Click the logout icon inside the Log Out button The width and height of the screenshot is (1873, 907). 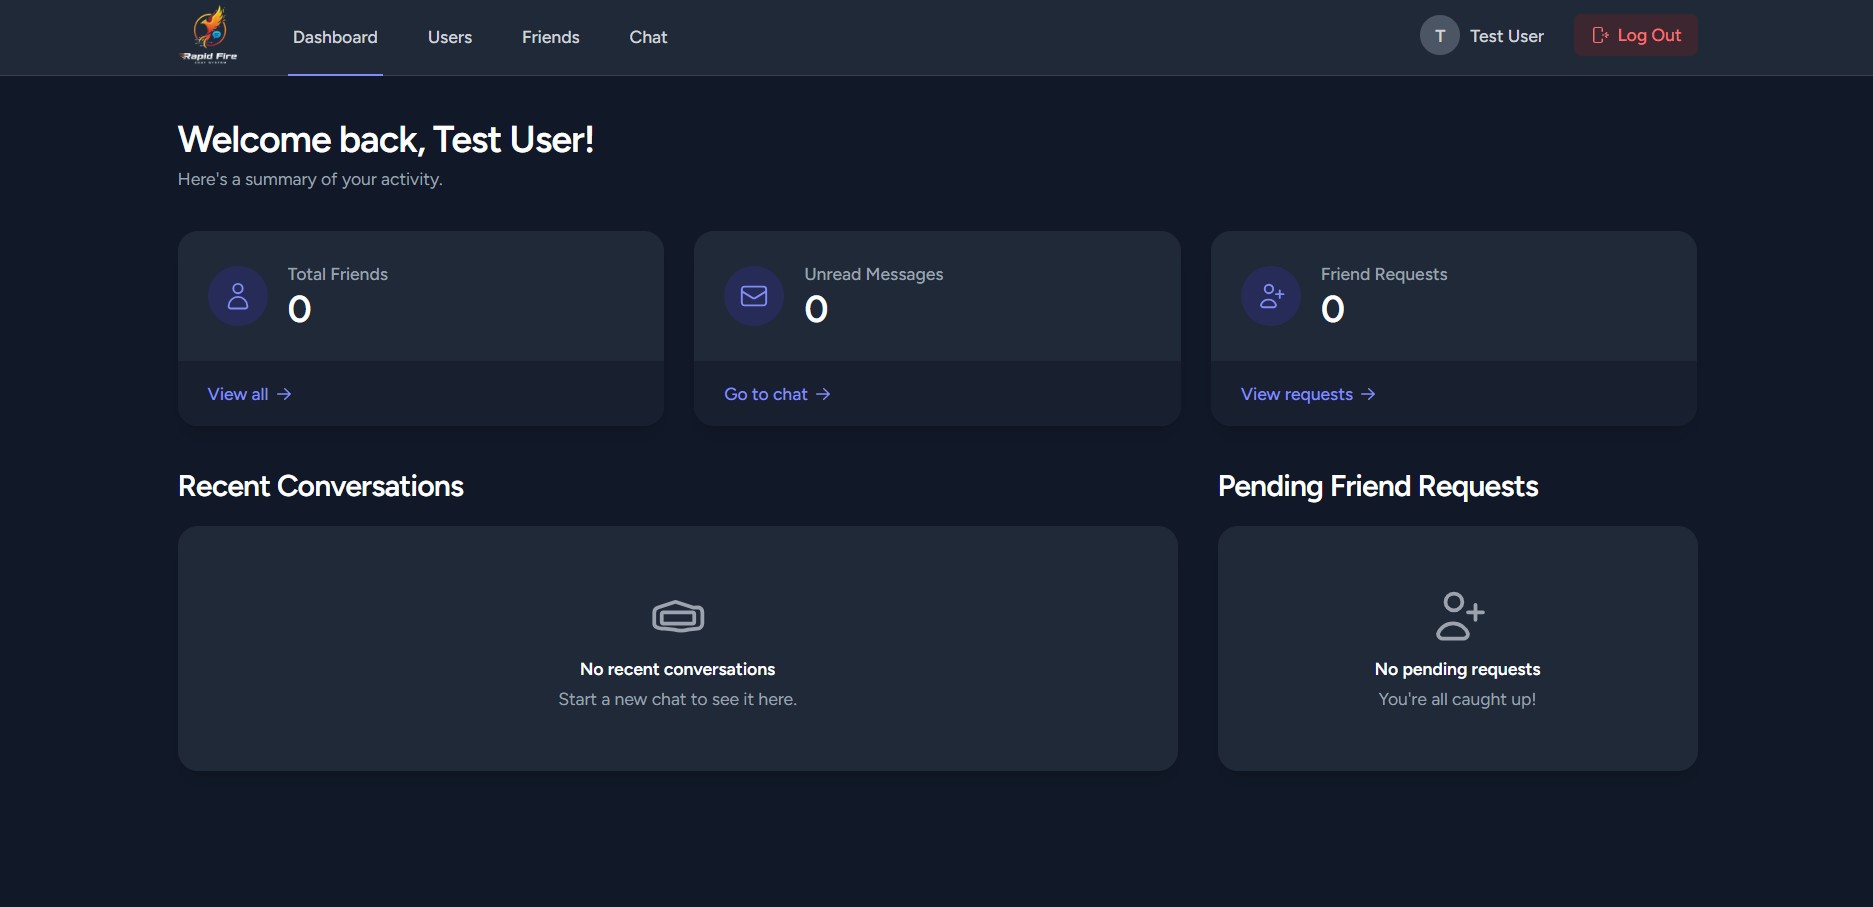(1600, 34)
